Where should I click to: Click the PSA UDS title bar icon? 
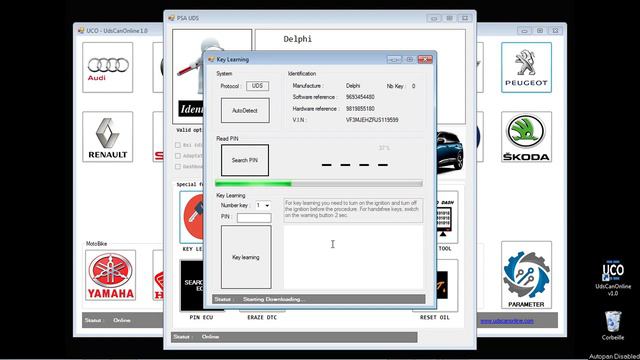point(172,18)
